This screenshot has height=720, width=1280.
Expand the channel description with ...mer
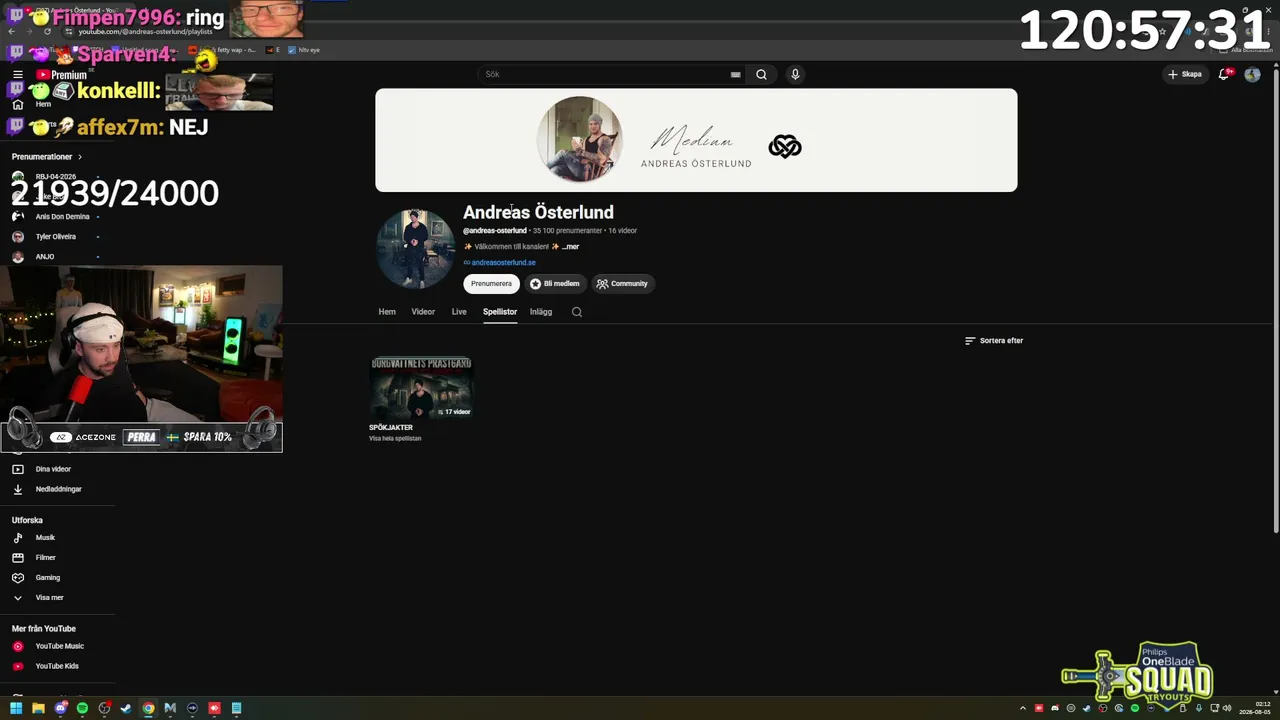(x=570, y=247)
